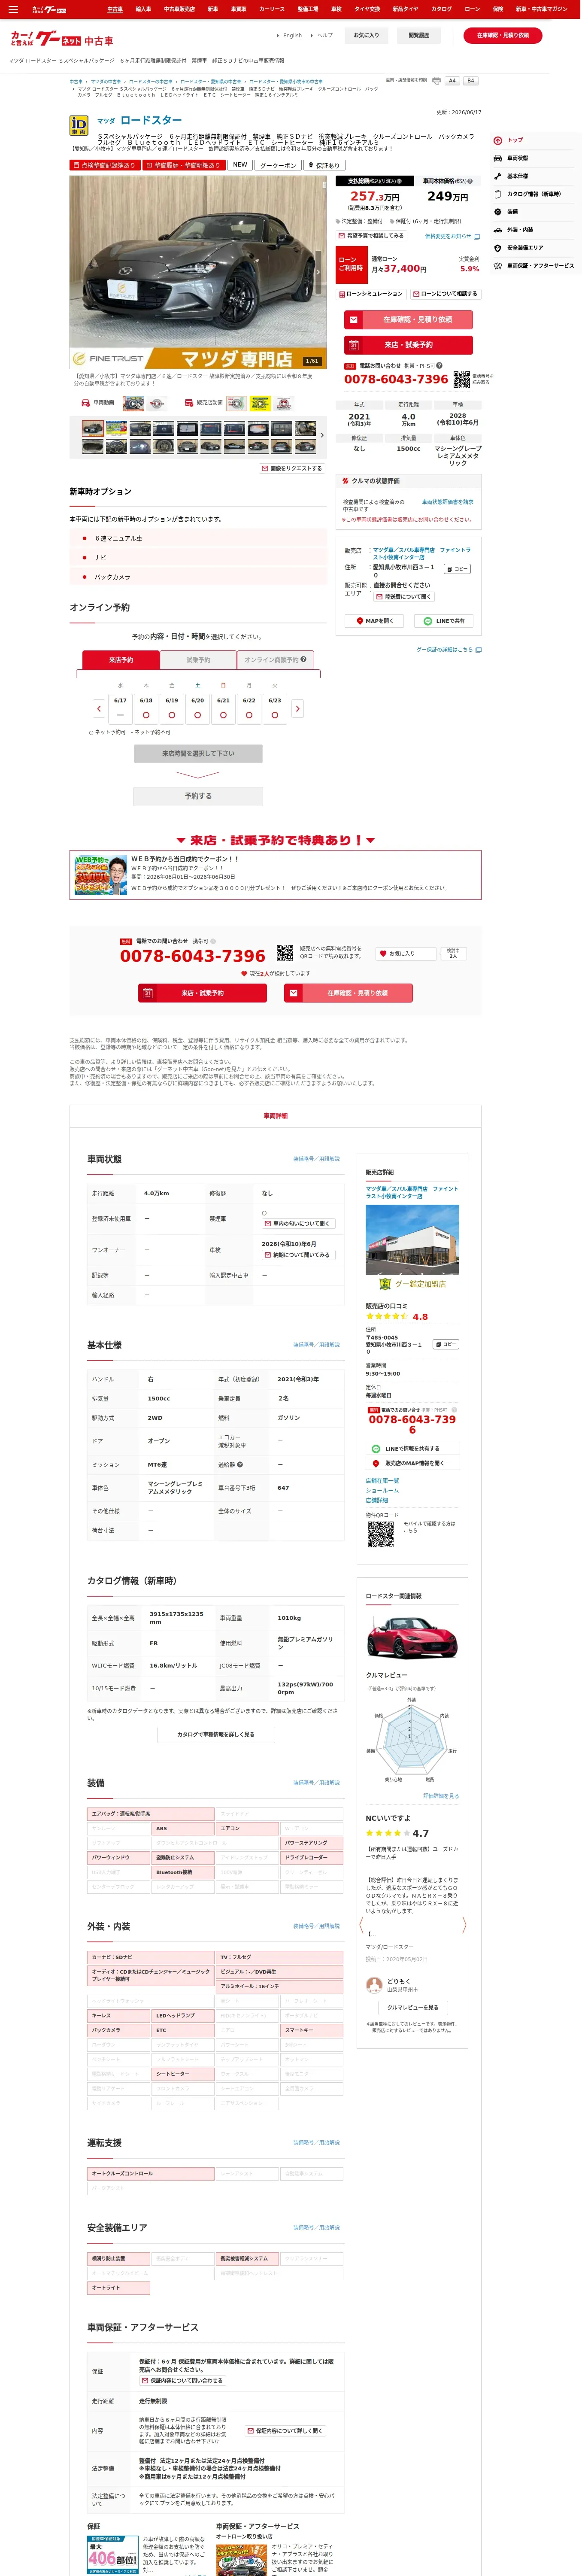Click 画像をリクエストする below the gallery

click(292, 468)
